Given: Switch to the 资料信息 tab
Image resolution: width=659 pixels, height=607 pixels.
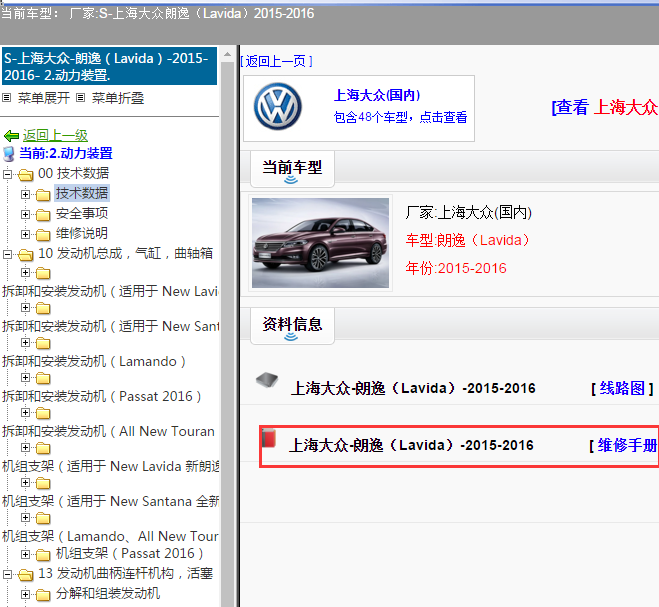Looking at the screenshot, I should point(292,325).
